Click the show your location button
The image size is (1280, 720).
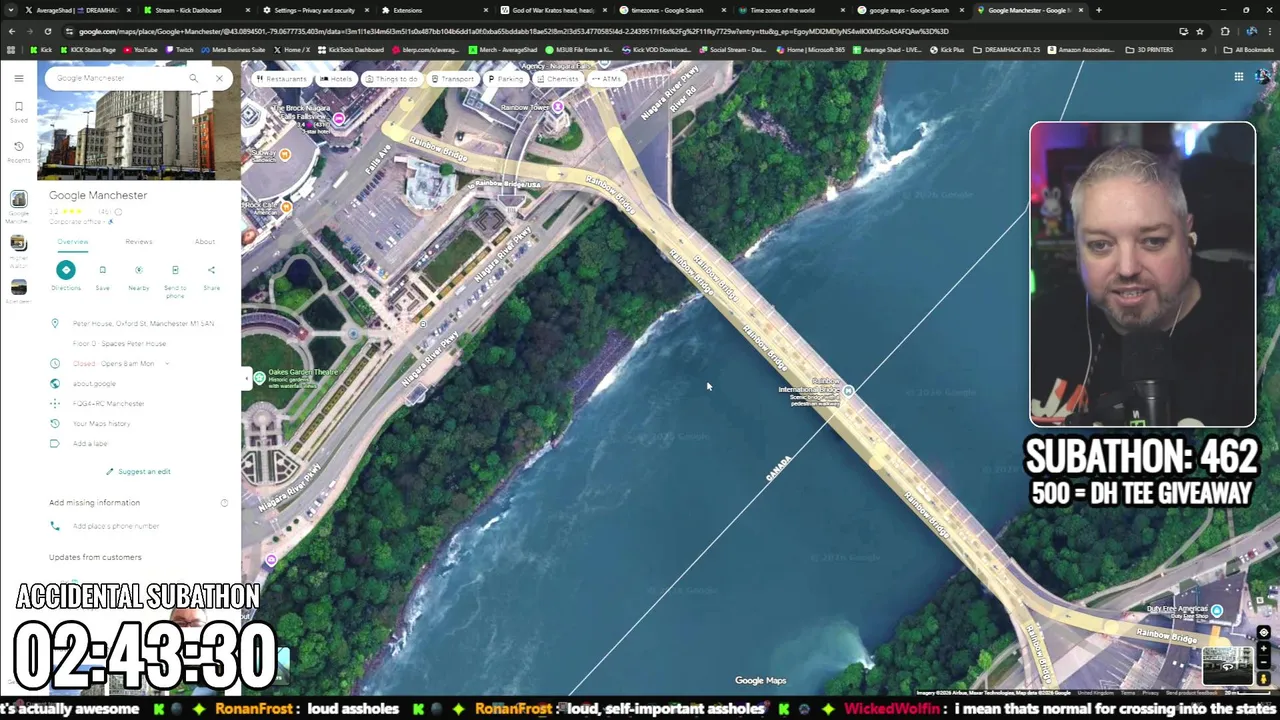(1264, 633)
